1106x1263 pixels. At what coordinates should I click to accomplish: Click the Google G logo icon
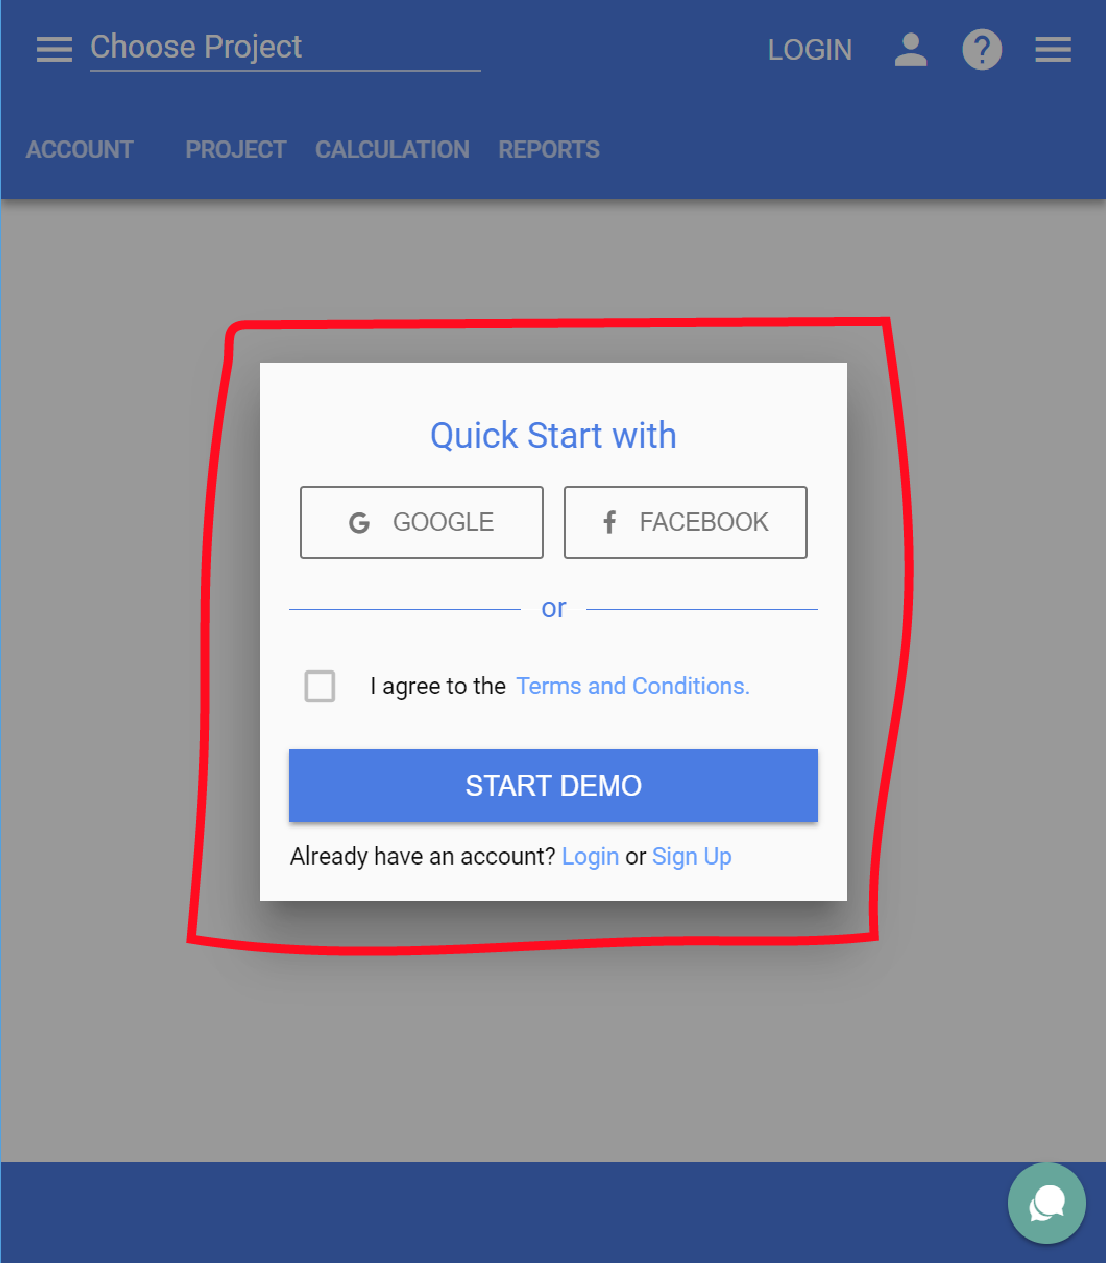[x=359, y=522]
